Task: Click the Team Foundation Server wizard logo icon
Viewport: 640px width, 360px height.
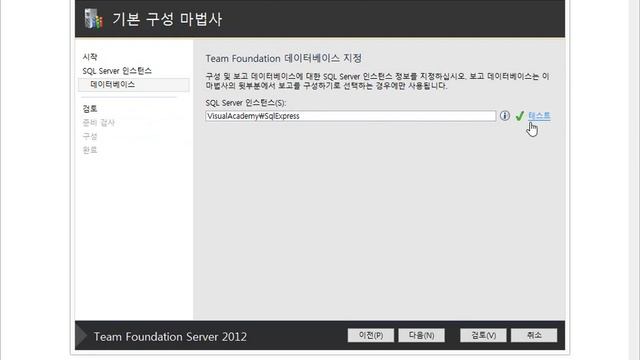Action: click(x=93, y=19)
